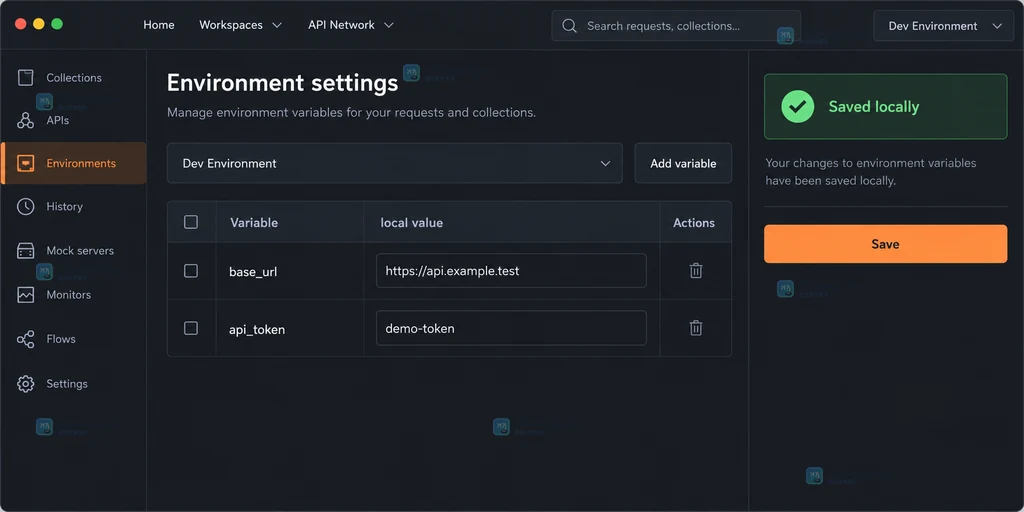Screen dimensions: 1024x512
Task: Go to Home in top navigation
Action: 159,25
